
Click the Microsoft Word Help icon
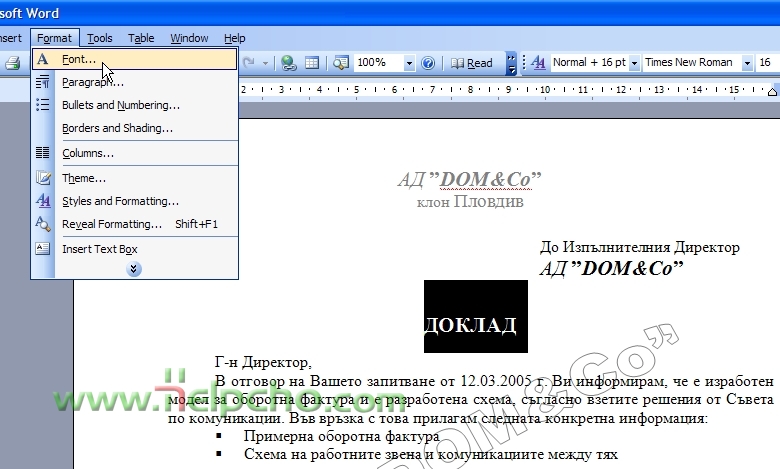pyautogui.click(x=428, y=63)
